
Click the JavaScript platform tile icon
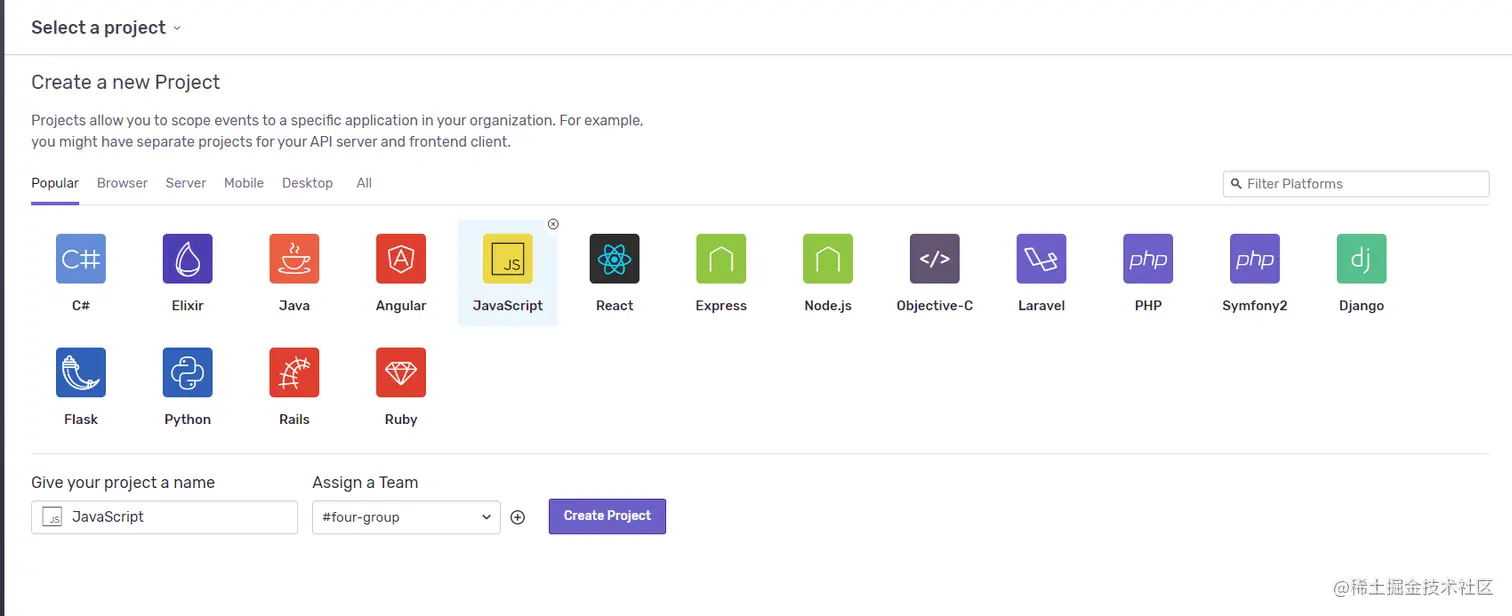click(508, 259)
